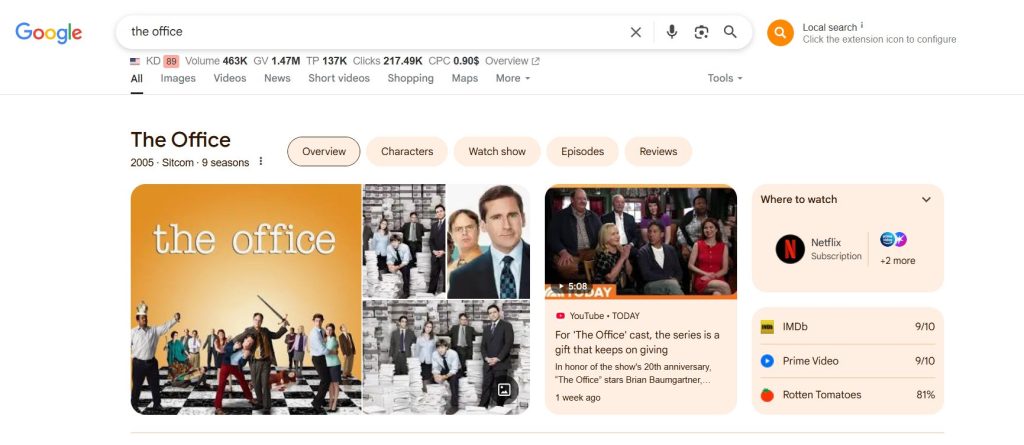This screenshot has height=445, width=1024.
Task: Start voice search with microphone icon
Action: point(672,32)
